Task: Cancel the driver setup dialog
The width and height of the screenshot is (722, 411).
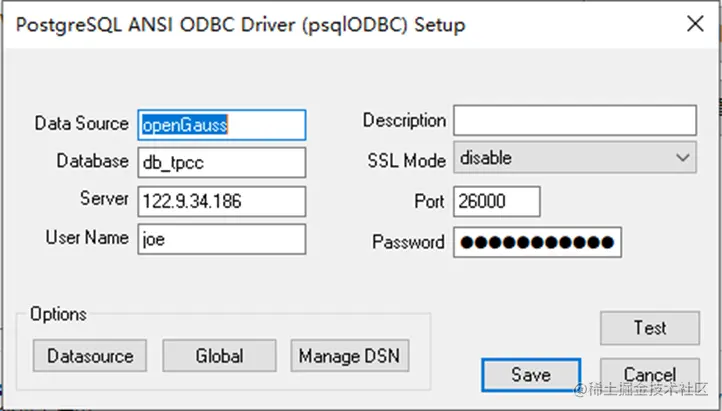Action: pos(649,375)
